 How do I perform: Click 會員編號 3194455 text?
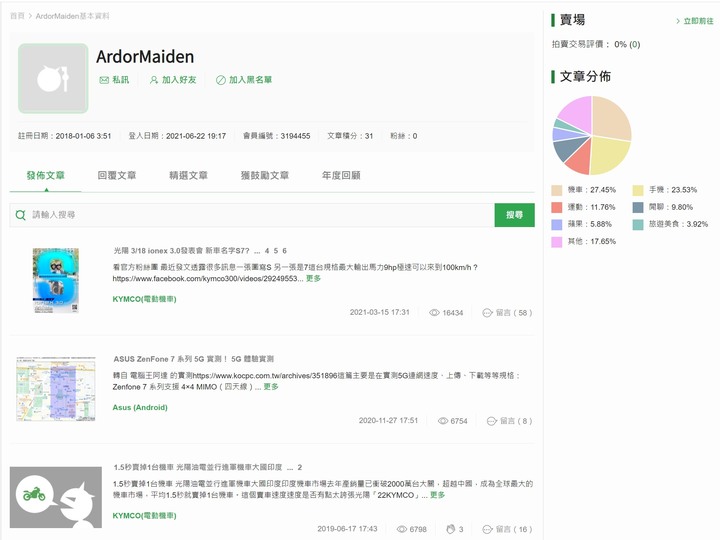coord(276,136)
